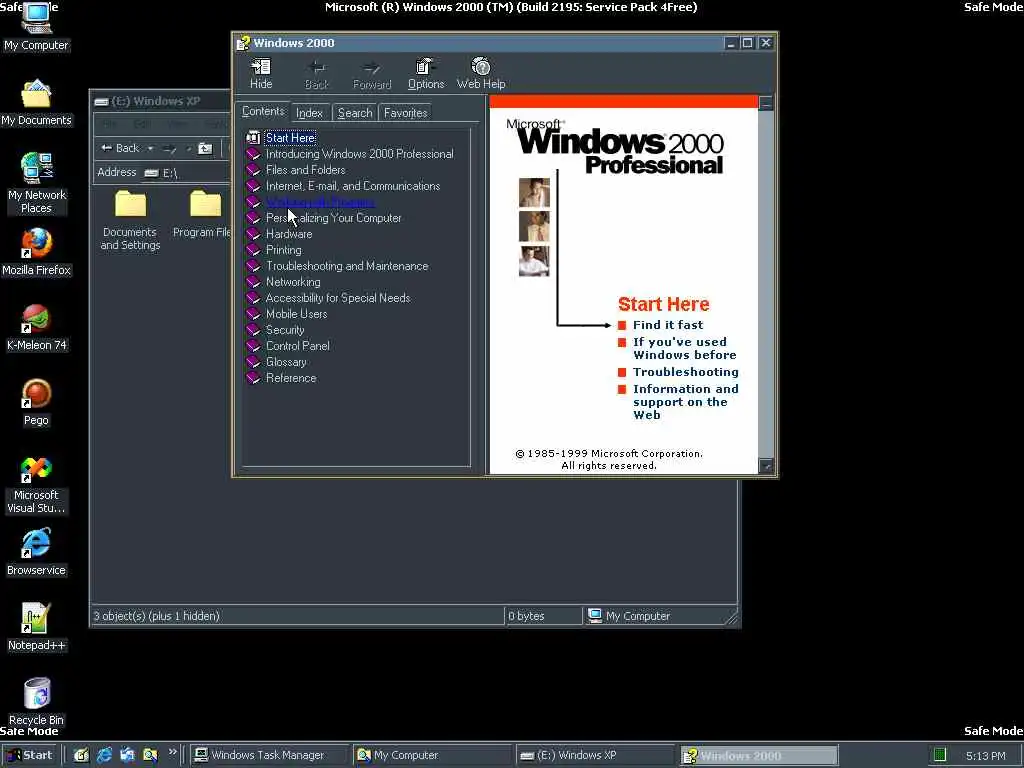
Task: Click the Troubleshooting link in help page
Action: 686,372
